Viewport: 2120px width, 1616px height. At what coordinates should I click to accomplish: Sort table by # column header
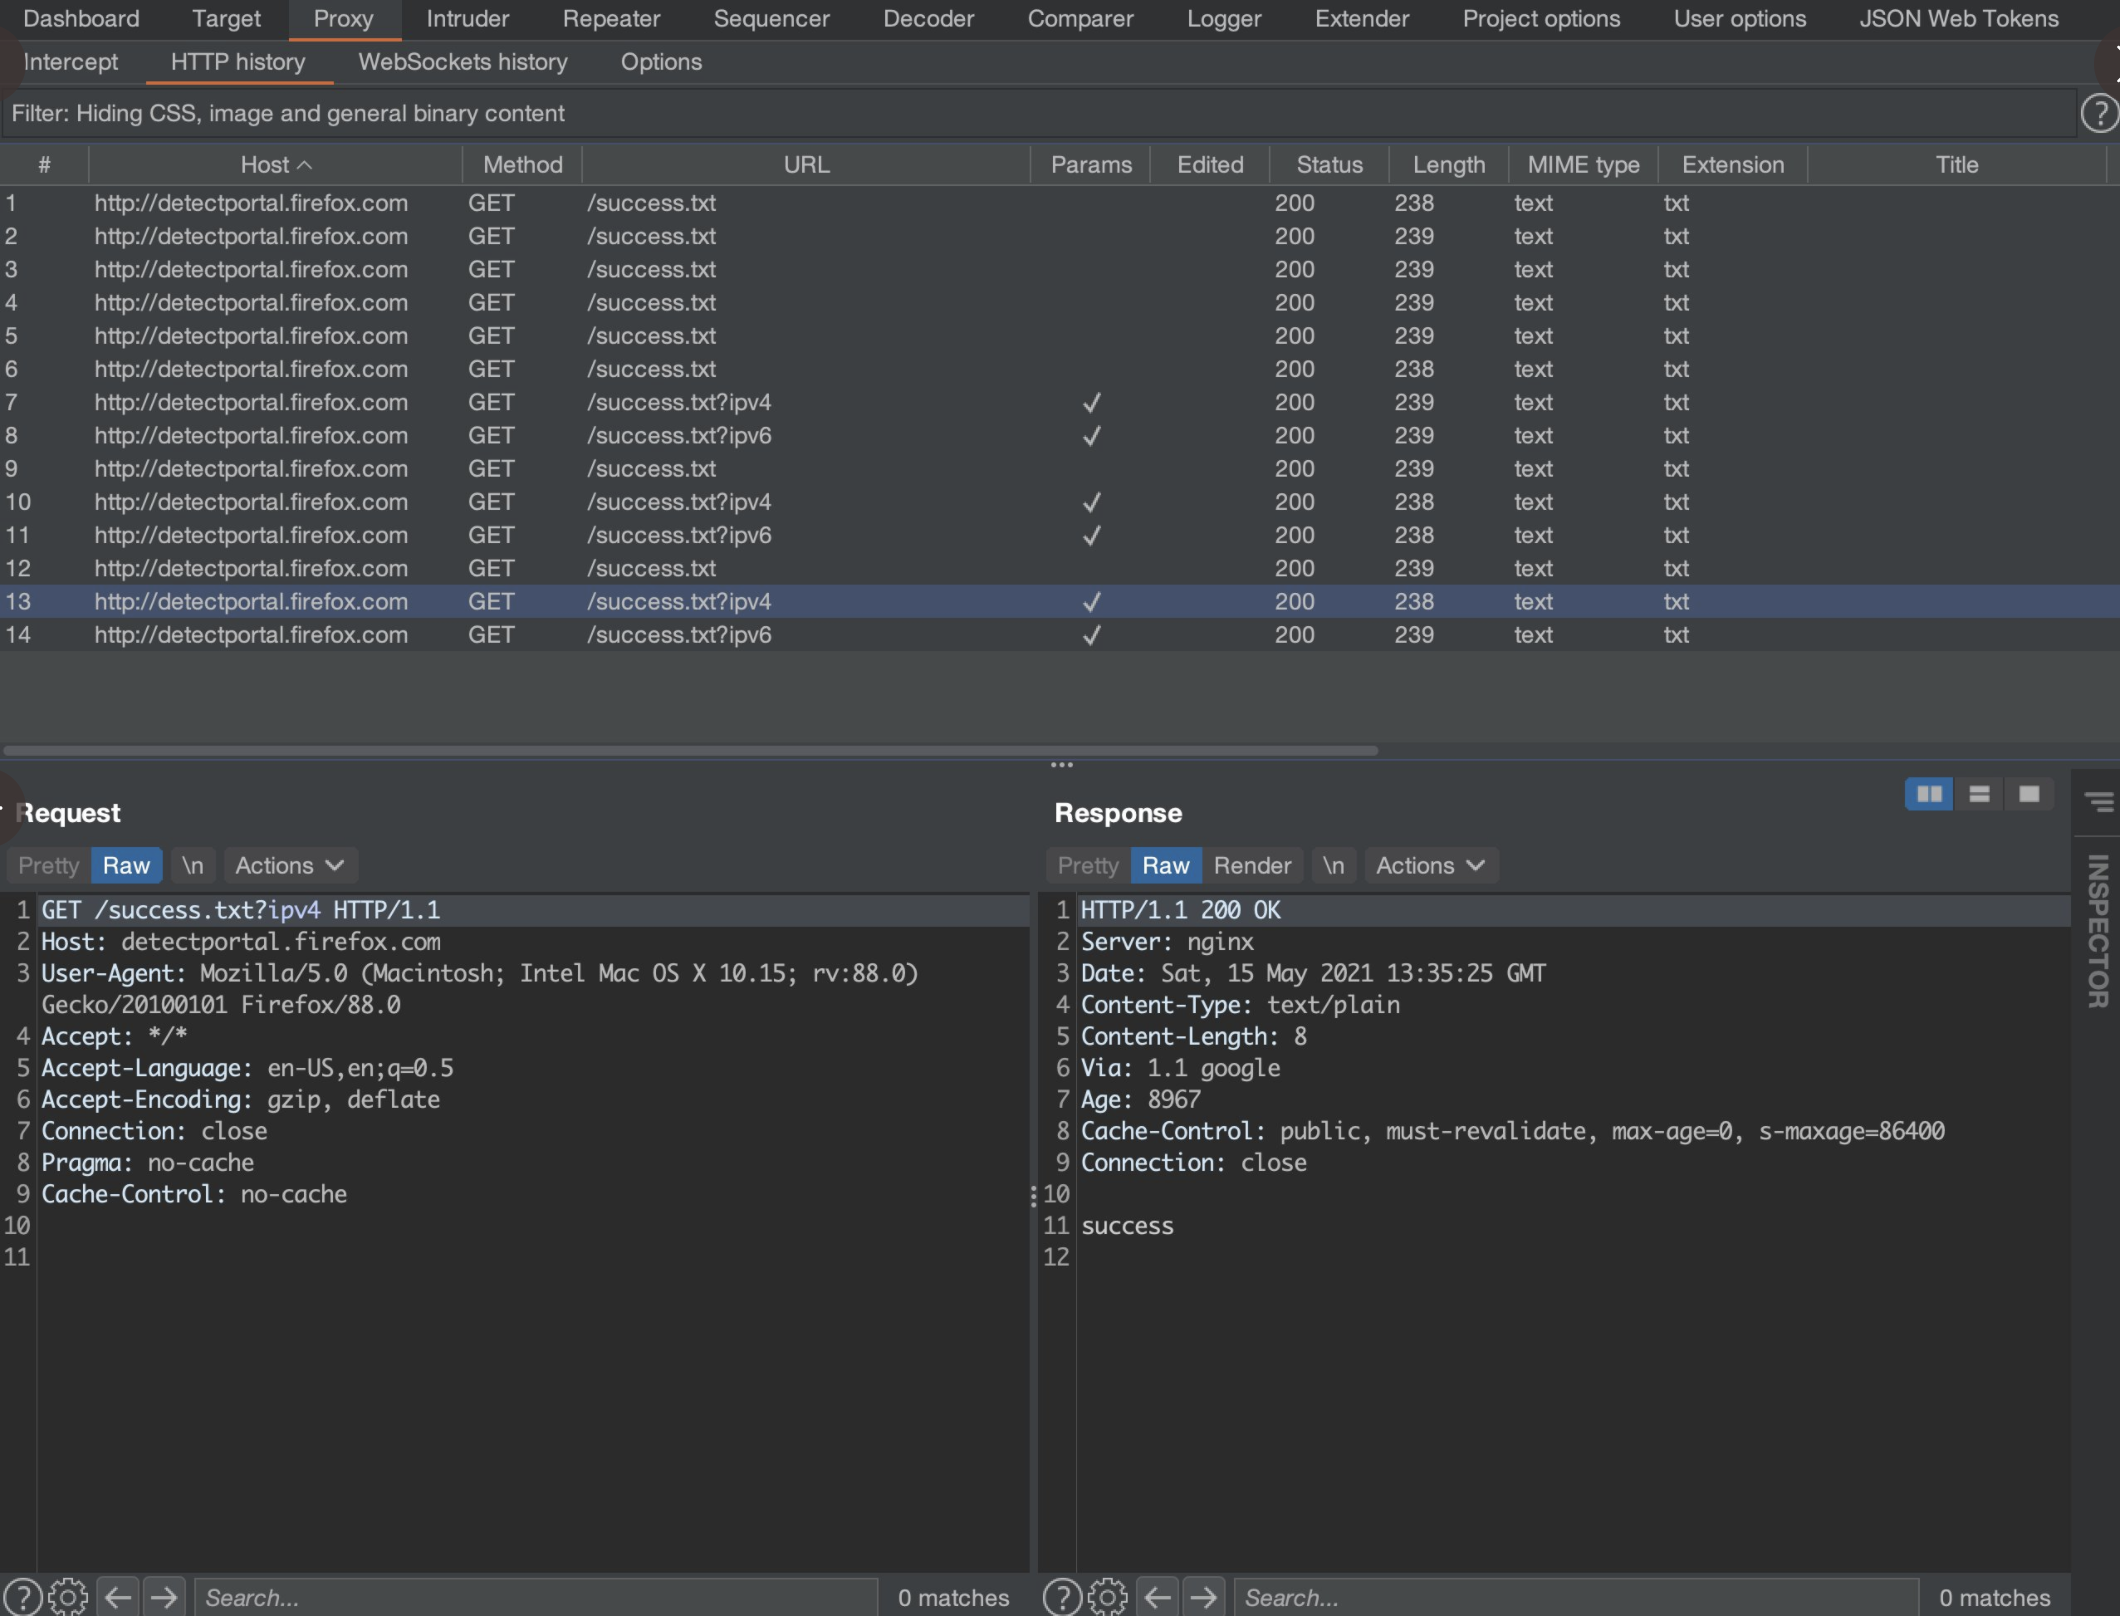click(44, 165)
